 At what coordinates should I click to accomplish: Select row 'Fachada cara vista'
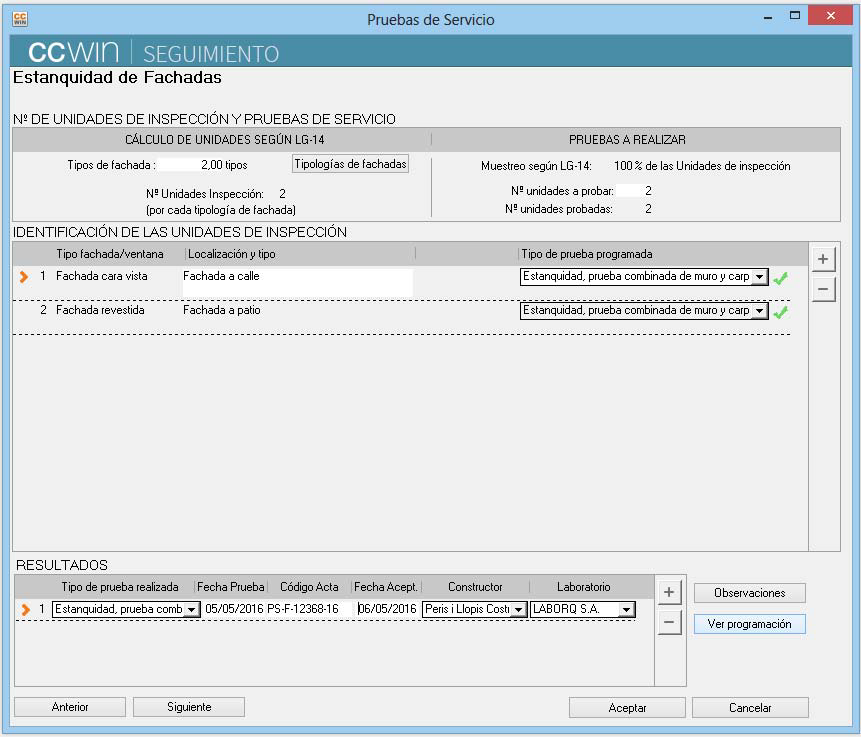401,283
